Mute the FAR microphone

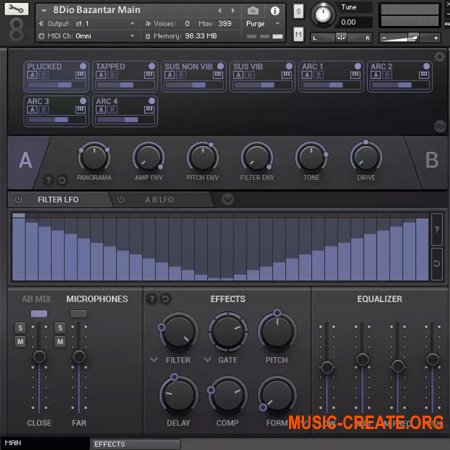(x=60, y=341)
